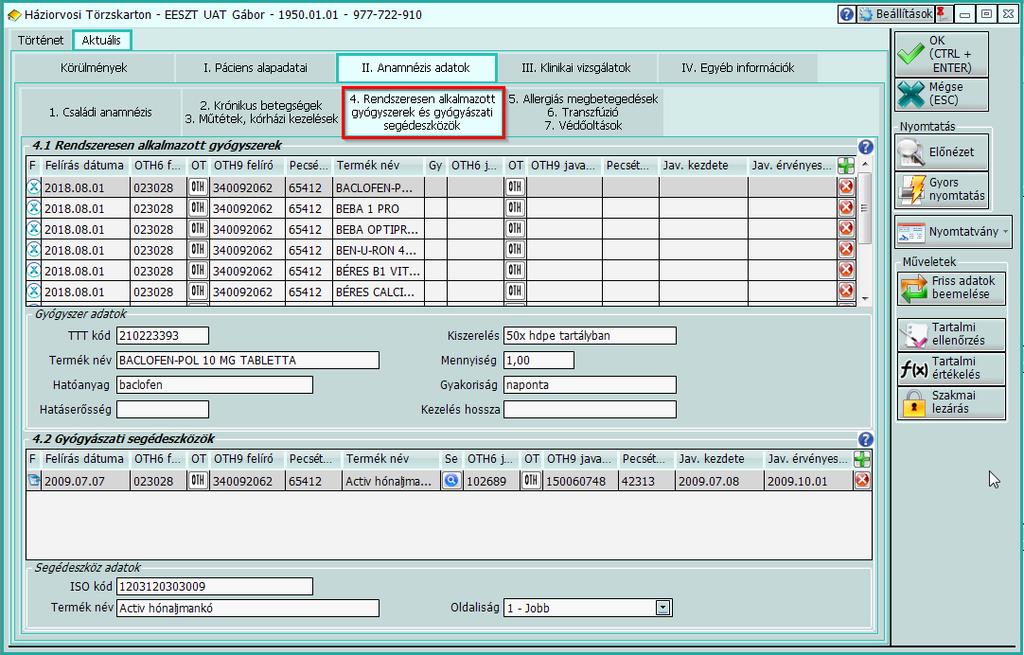Select the Aktuális tab
The width and height of the screenshot is (1024, 655).
click(101, 40)
